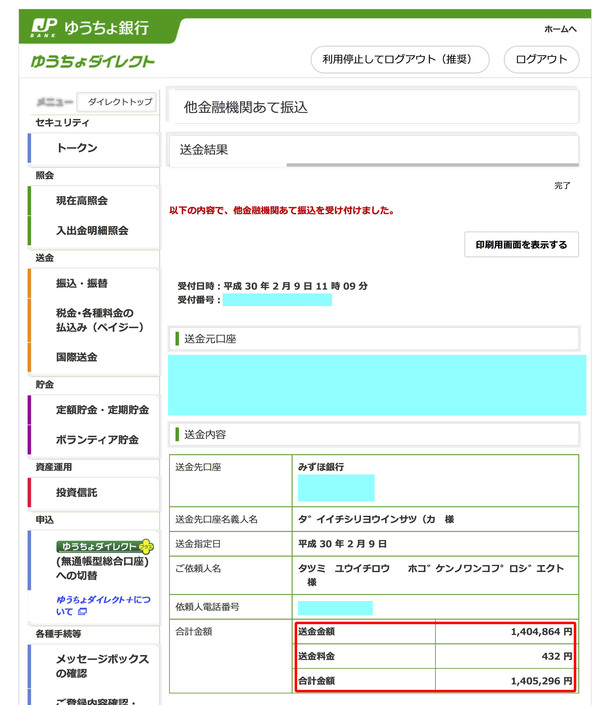Open the ホームへ link

(560, 29)
